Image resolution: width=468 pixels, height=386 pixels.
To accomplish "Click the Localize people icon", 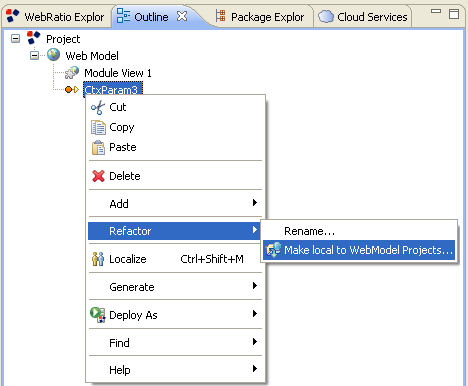I will [98, 259].
